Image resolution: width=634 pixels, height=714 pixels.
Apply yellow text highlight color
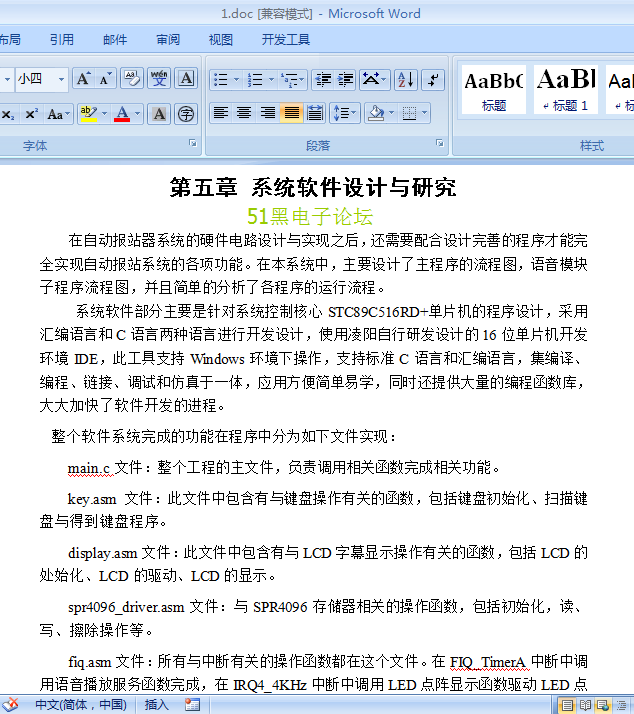tap(88, 114)
